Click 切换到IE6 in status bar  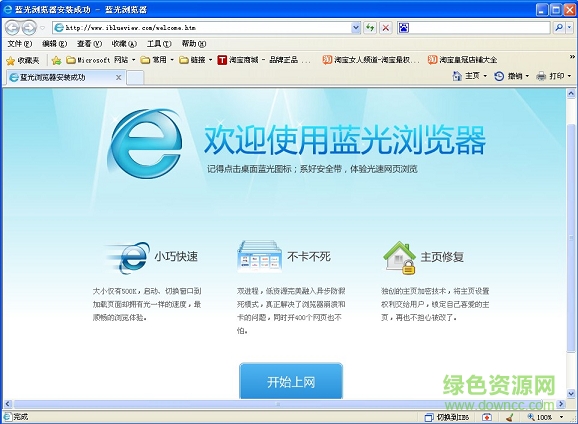click(447, 417)
